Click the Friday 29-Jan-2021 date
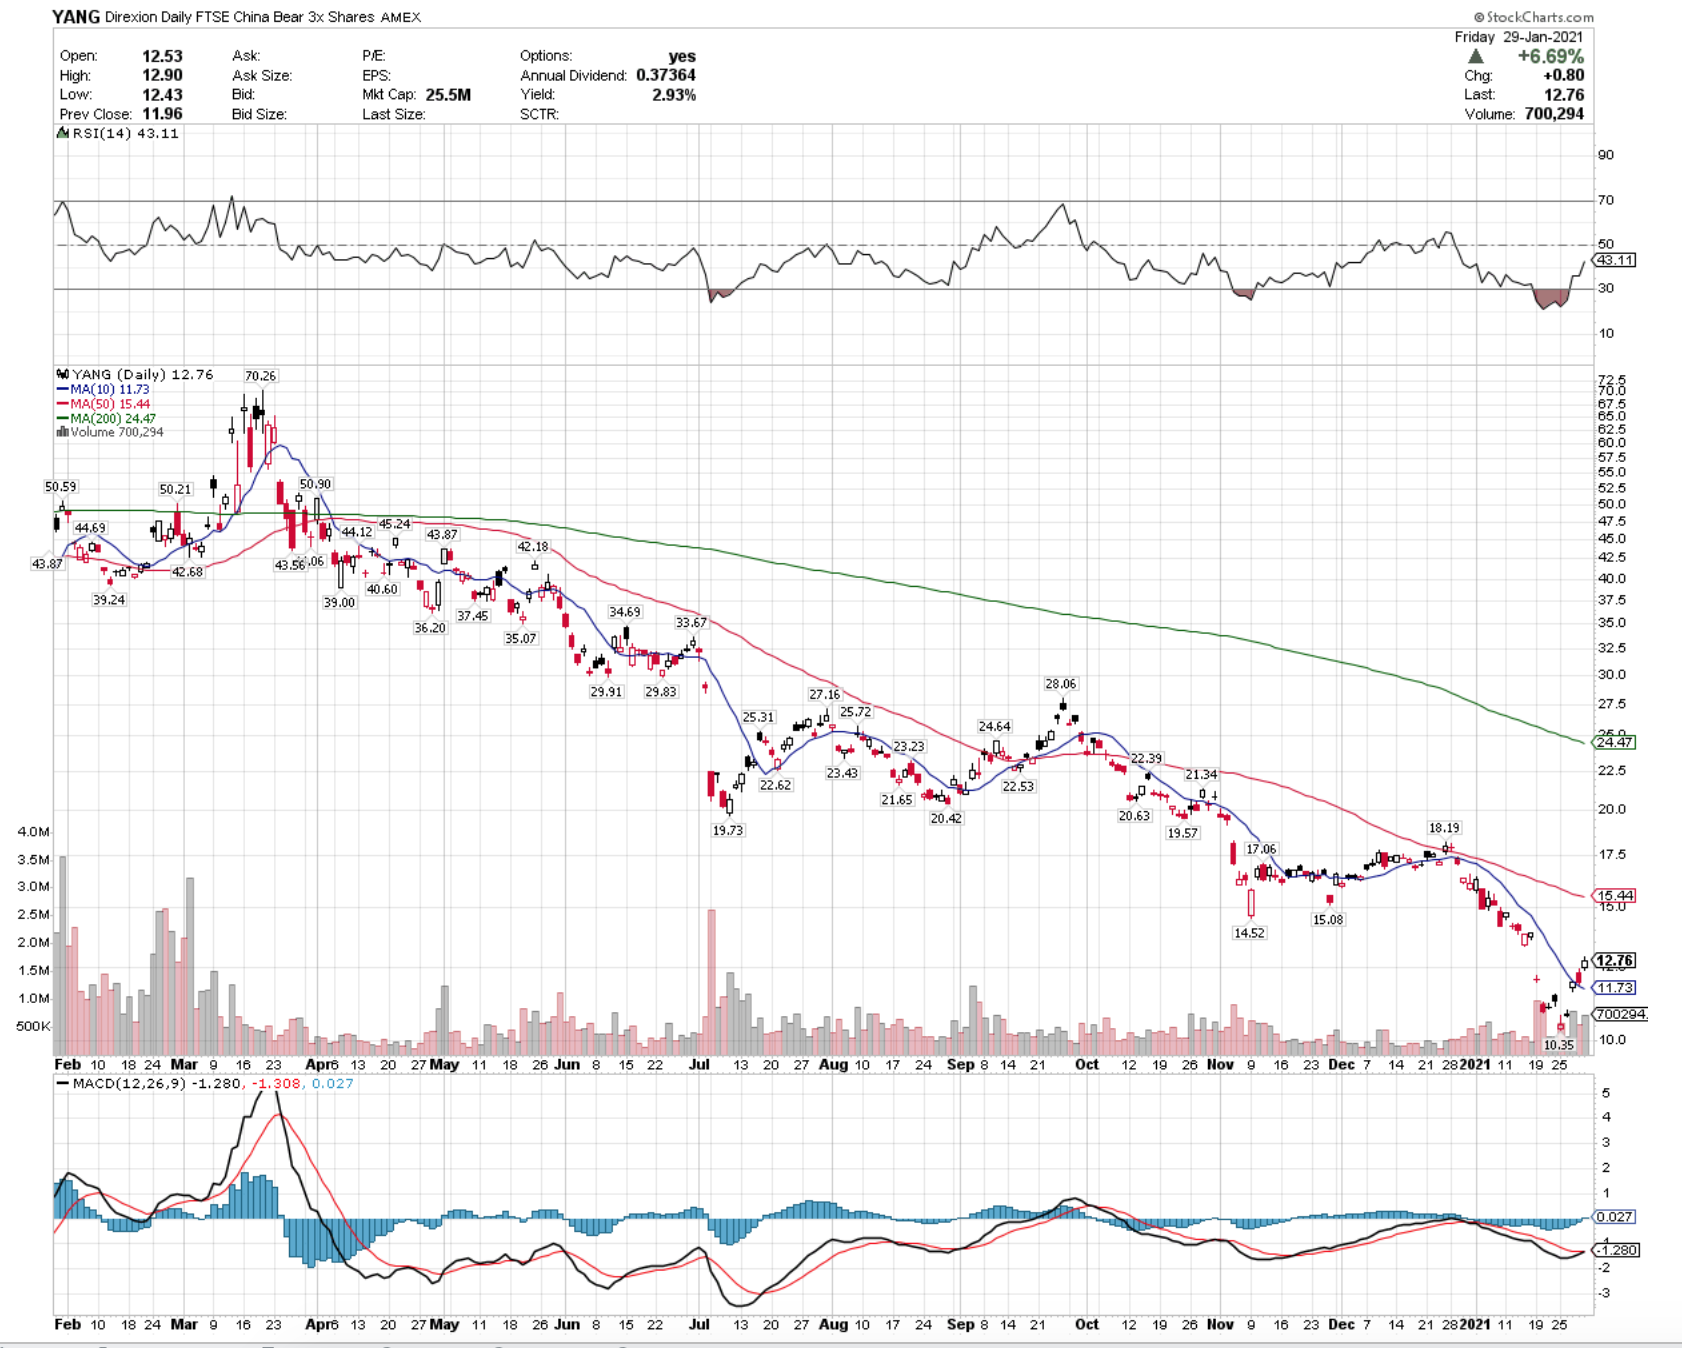 1519,37
